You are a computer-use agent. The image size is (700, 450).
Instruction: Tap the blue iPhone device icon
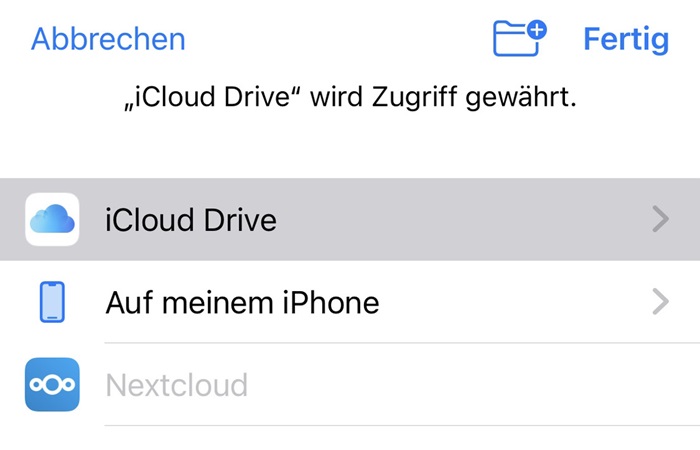52,302
